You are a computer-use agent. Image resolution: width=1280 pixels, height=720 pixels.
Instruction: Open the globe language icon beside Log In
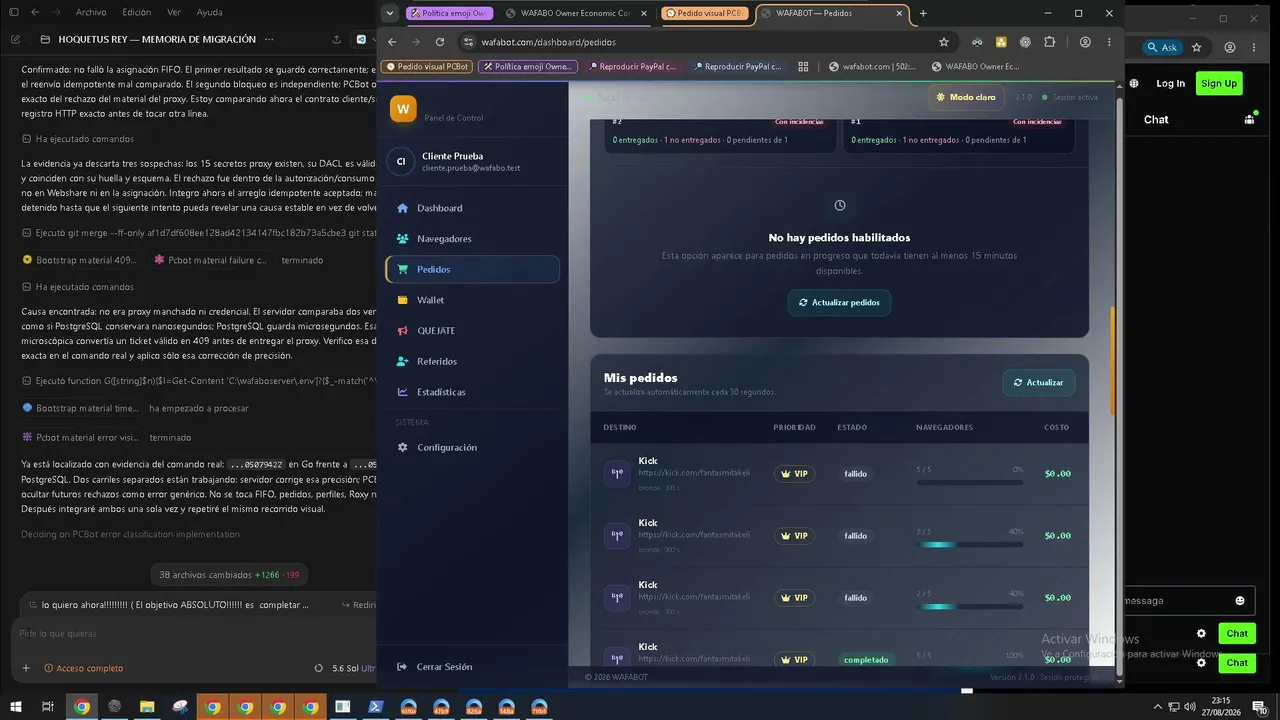1136,84
